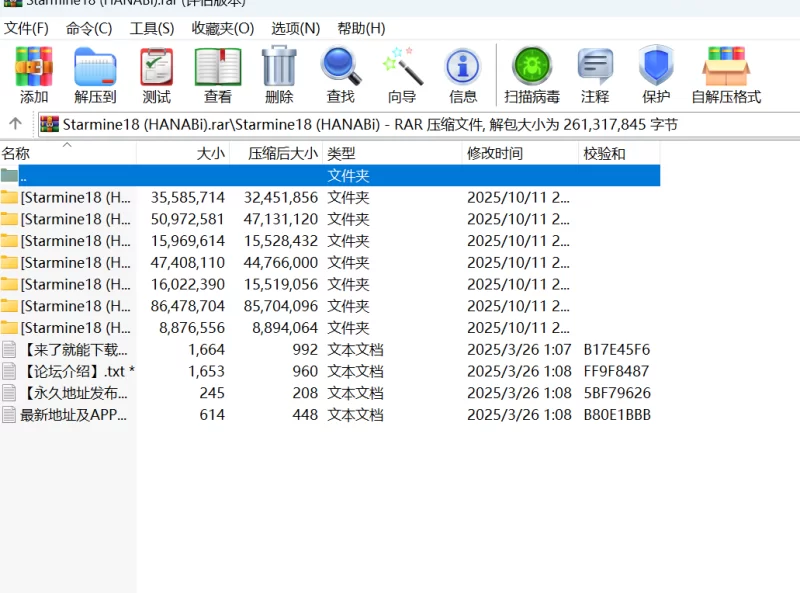The image size is (800, 593).
Task: Launch the 向导 (Wizard) wand icon
Action: click(x=401, y=67)
